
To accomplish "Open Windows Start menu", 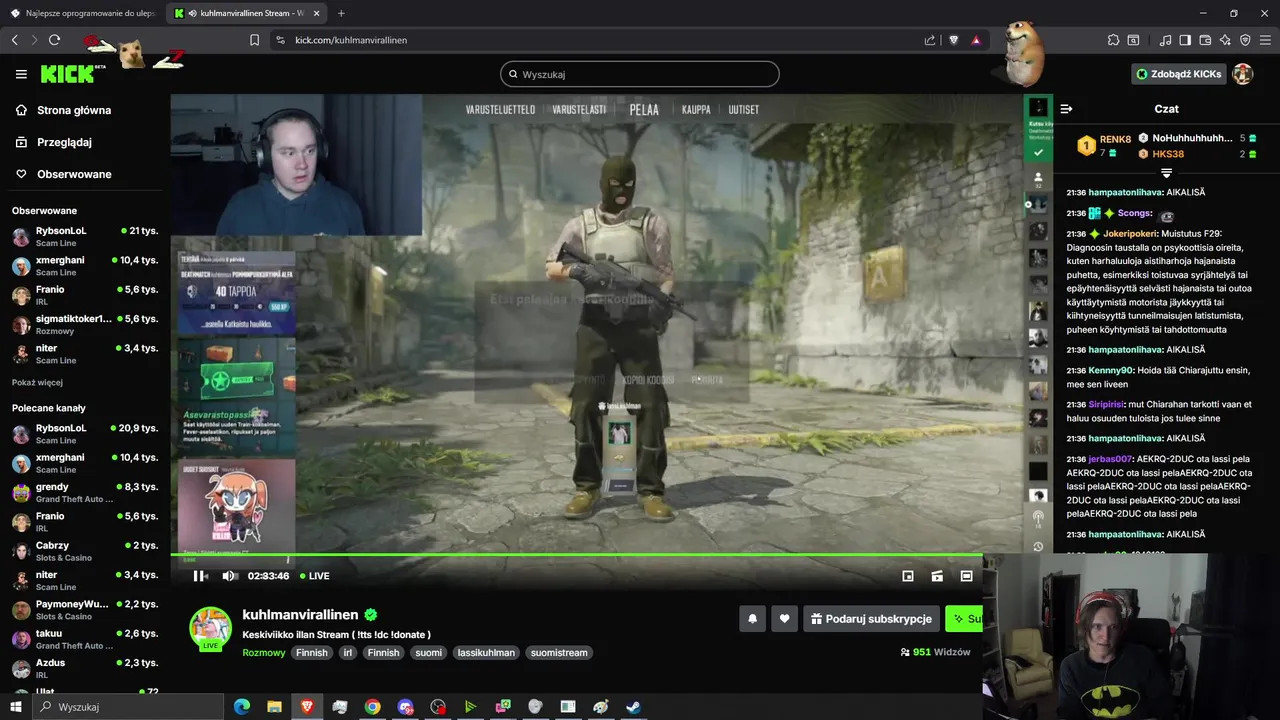I will click(x=15, y=707).
